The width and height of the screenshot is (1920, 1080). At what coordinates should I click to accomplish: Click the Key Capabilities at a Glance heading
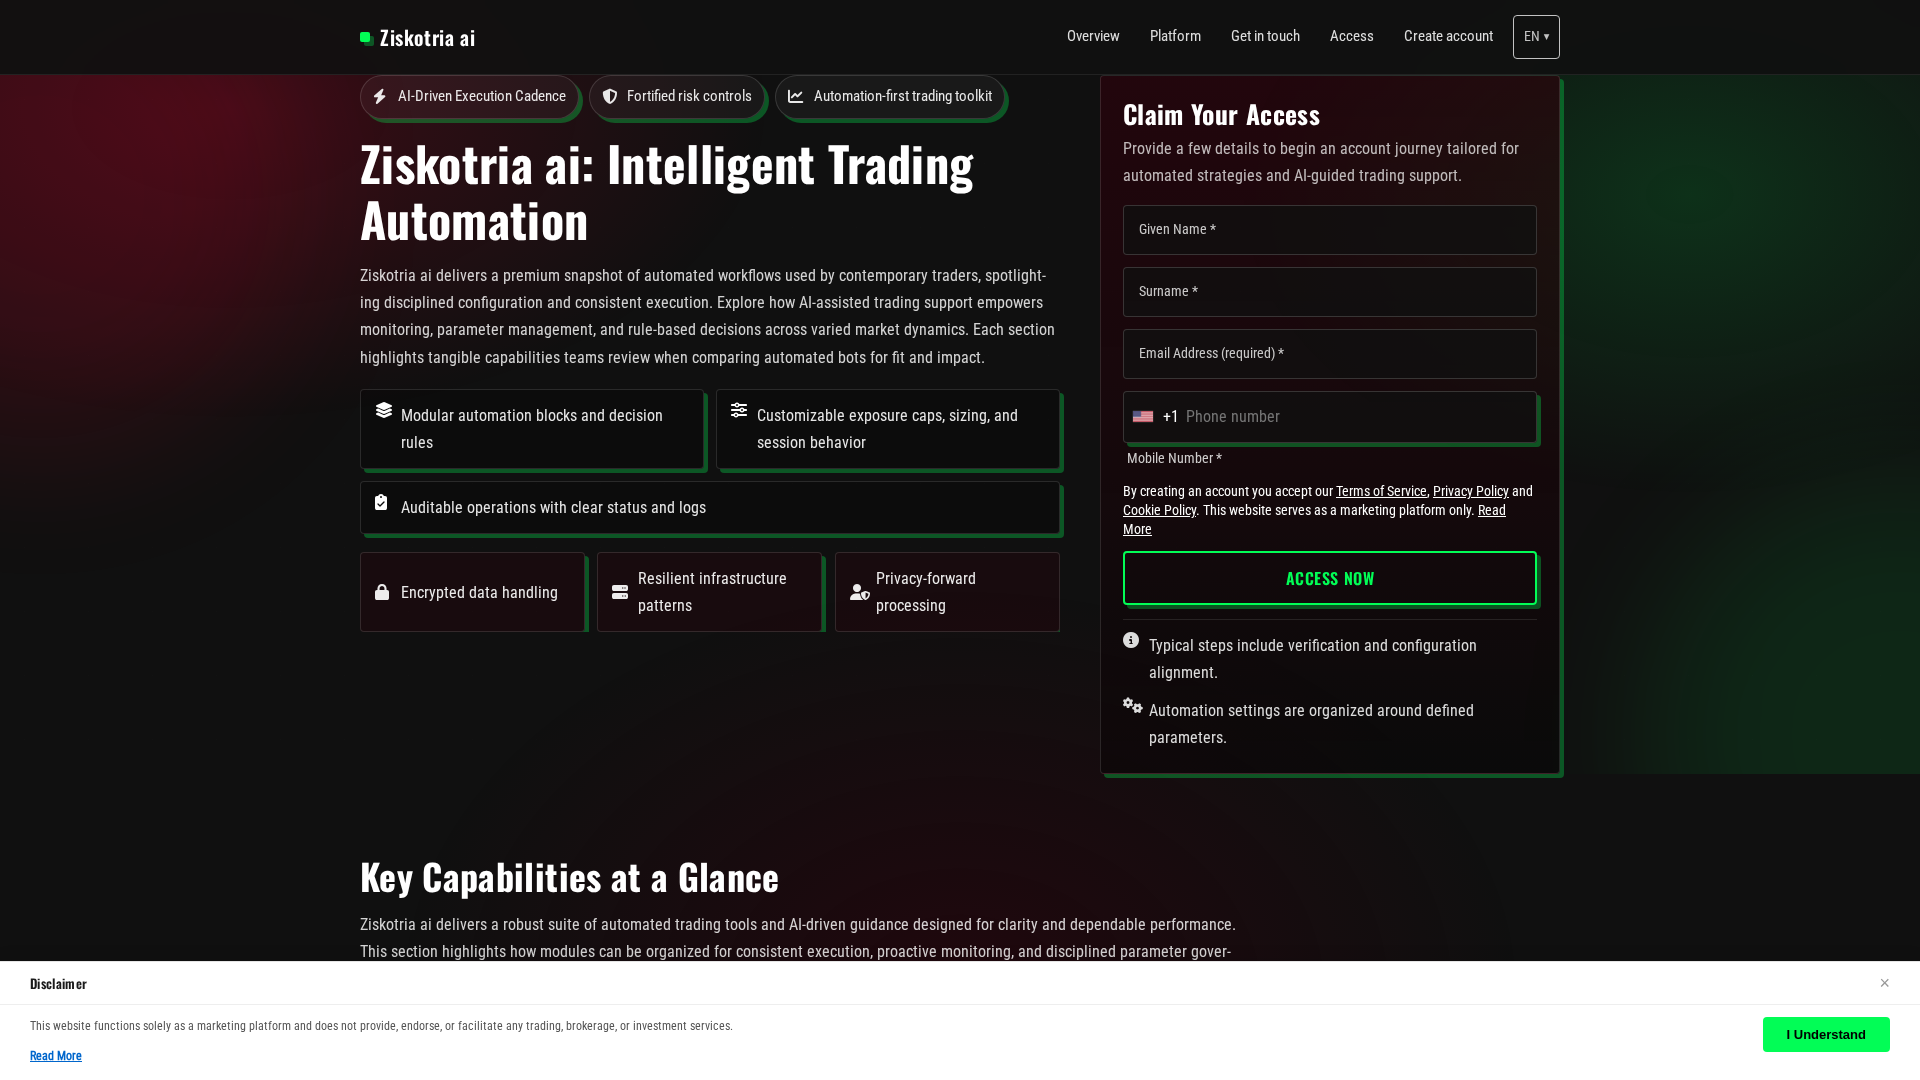(x=569, y=877)
